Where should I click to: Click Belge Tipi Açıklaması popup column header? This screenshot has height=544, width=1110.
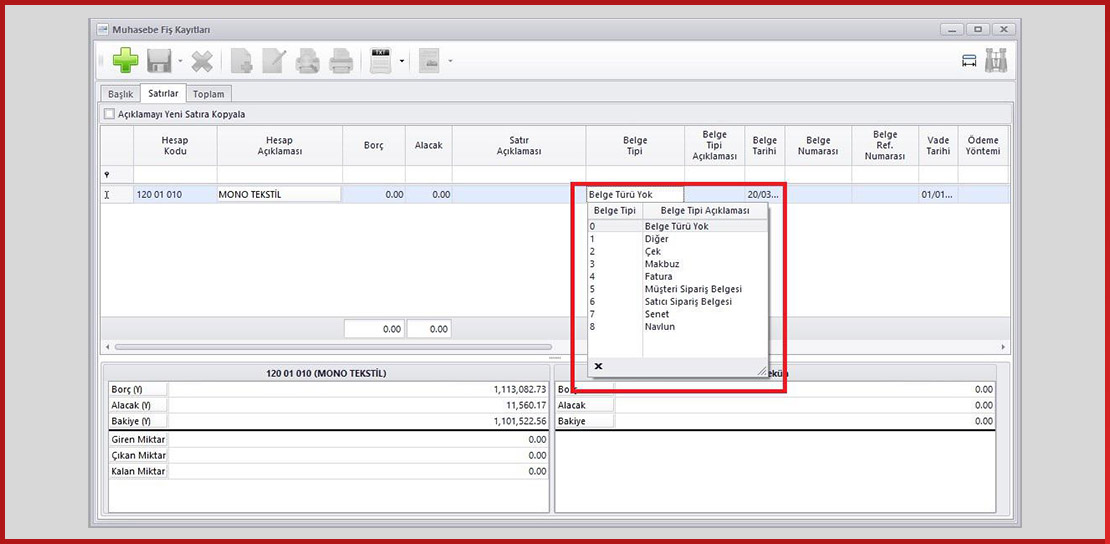point(704,211)
